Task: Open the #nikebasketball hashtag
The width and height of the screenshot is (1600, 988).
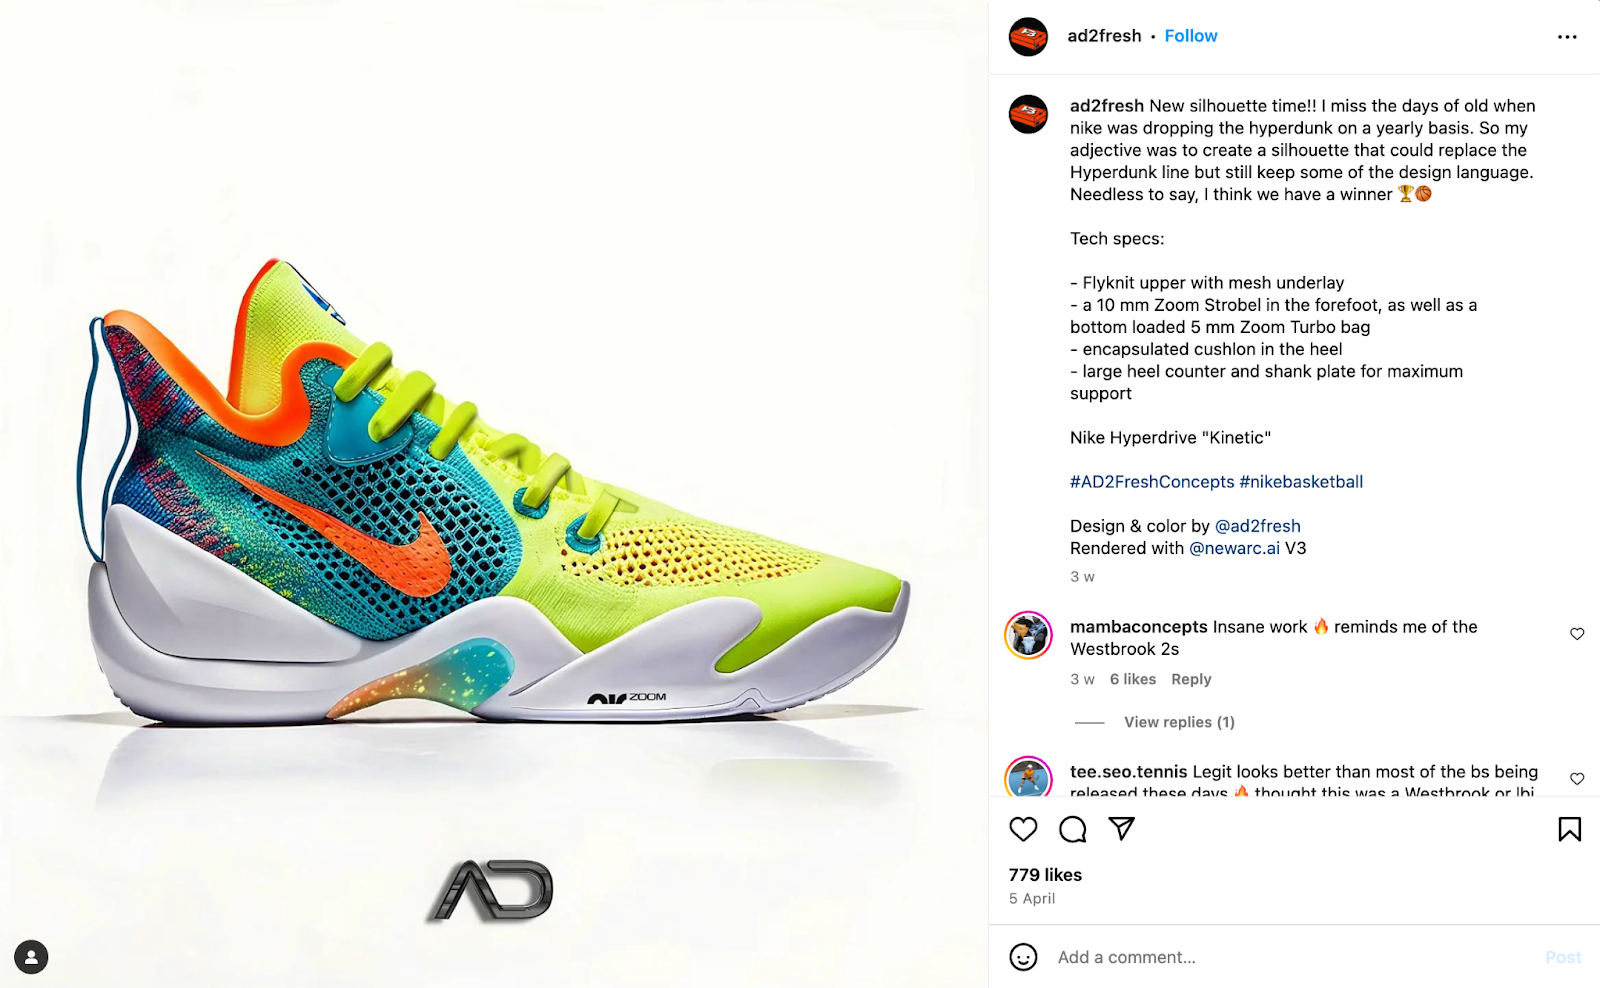Action: point(1301,482)
